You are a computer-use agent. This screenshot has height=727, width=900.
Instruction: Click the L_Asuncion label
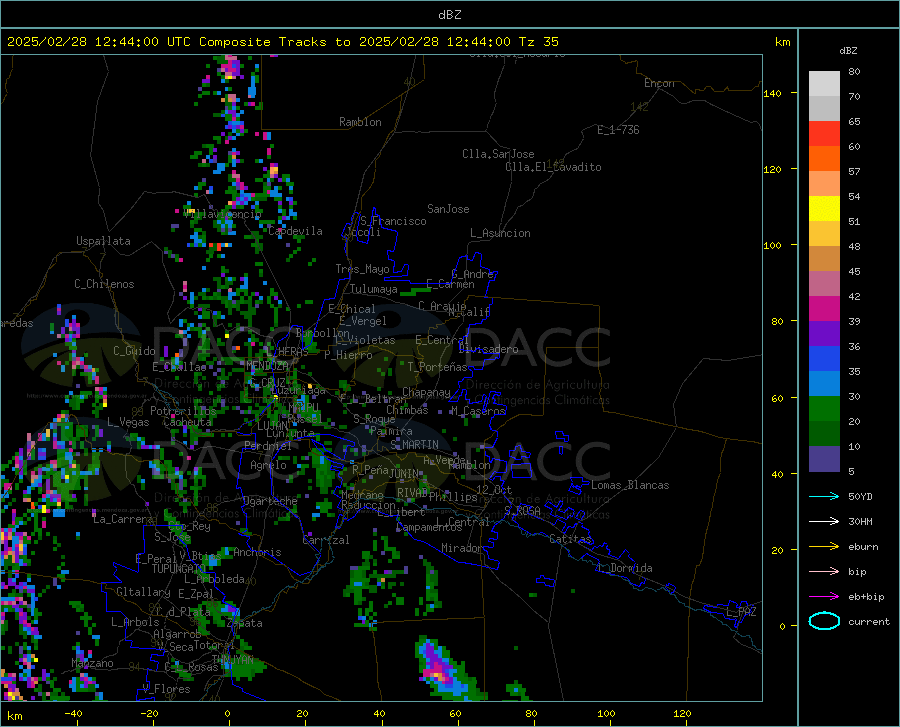coord(501,233)
